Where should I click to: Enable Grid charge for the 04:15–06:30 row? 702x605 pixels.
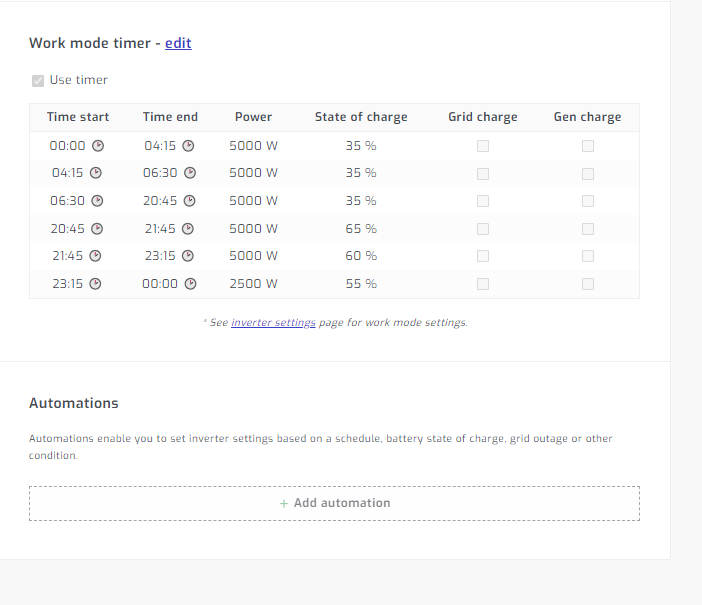coord(483,174)
